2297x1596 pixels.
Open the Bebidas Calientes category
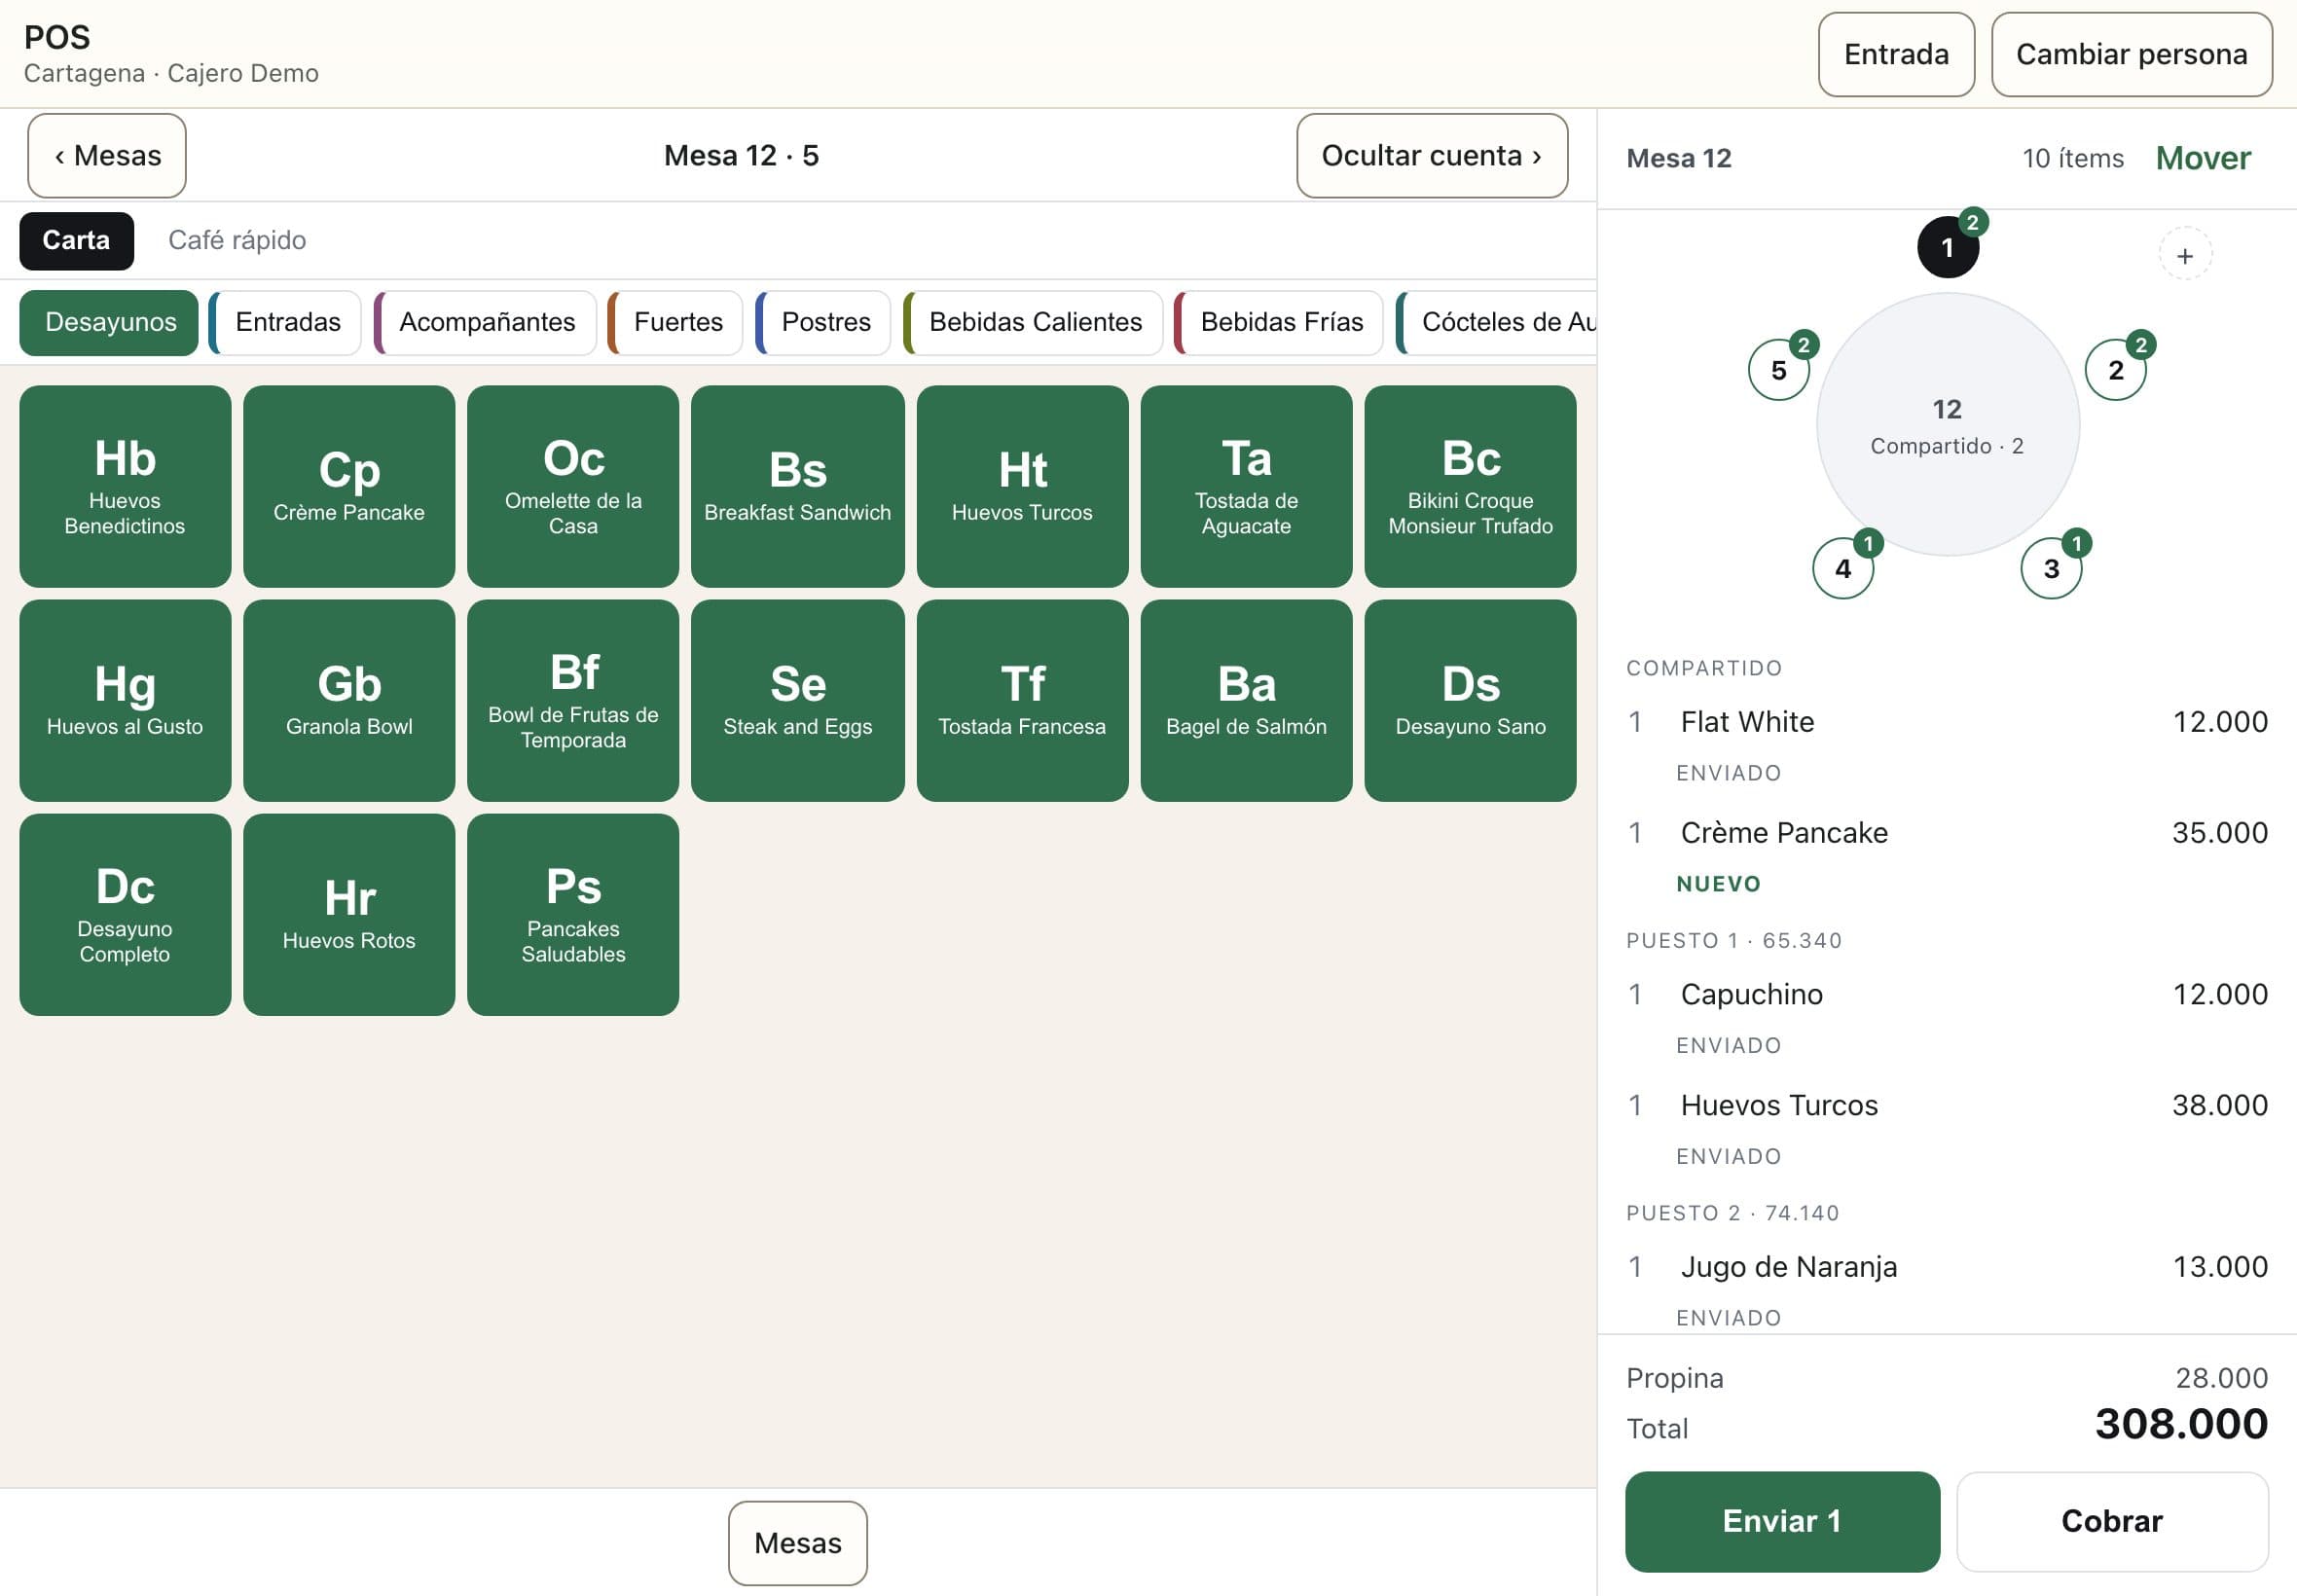pos(1033,322)
